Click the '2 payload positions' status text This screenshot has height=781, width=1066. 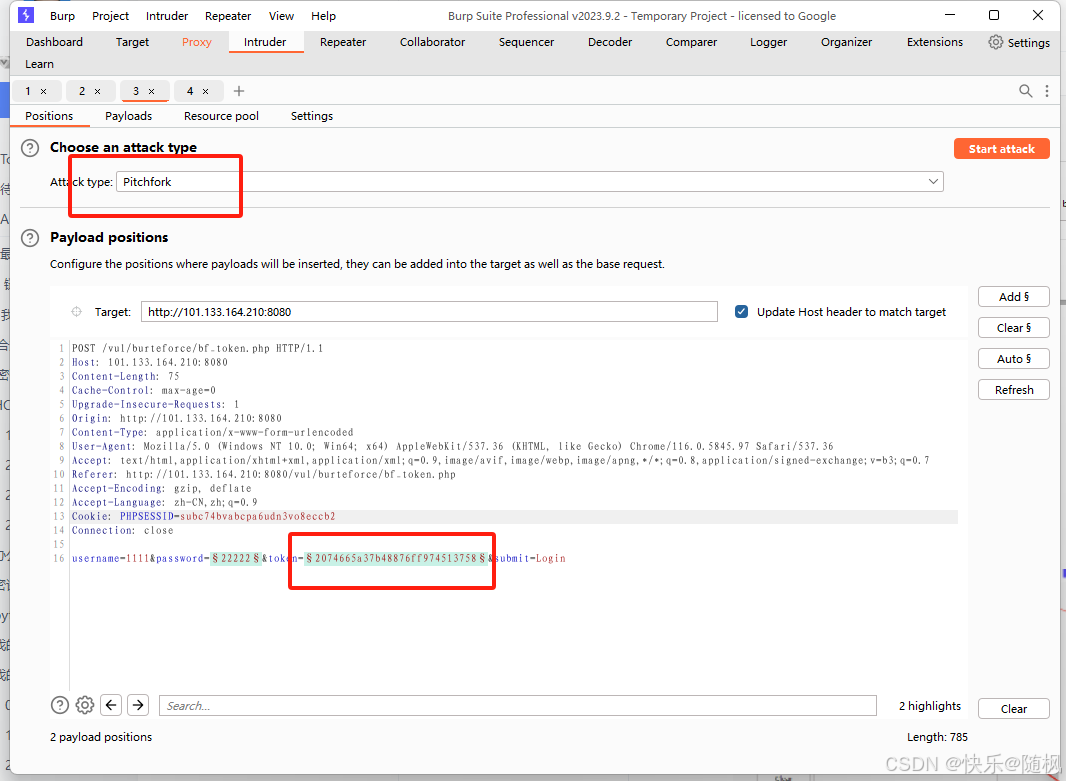click(x=101, y=737)
